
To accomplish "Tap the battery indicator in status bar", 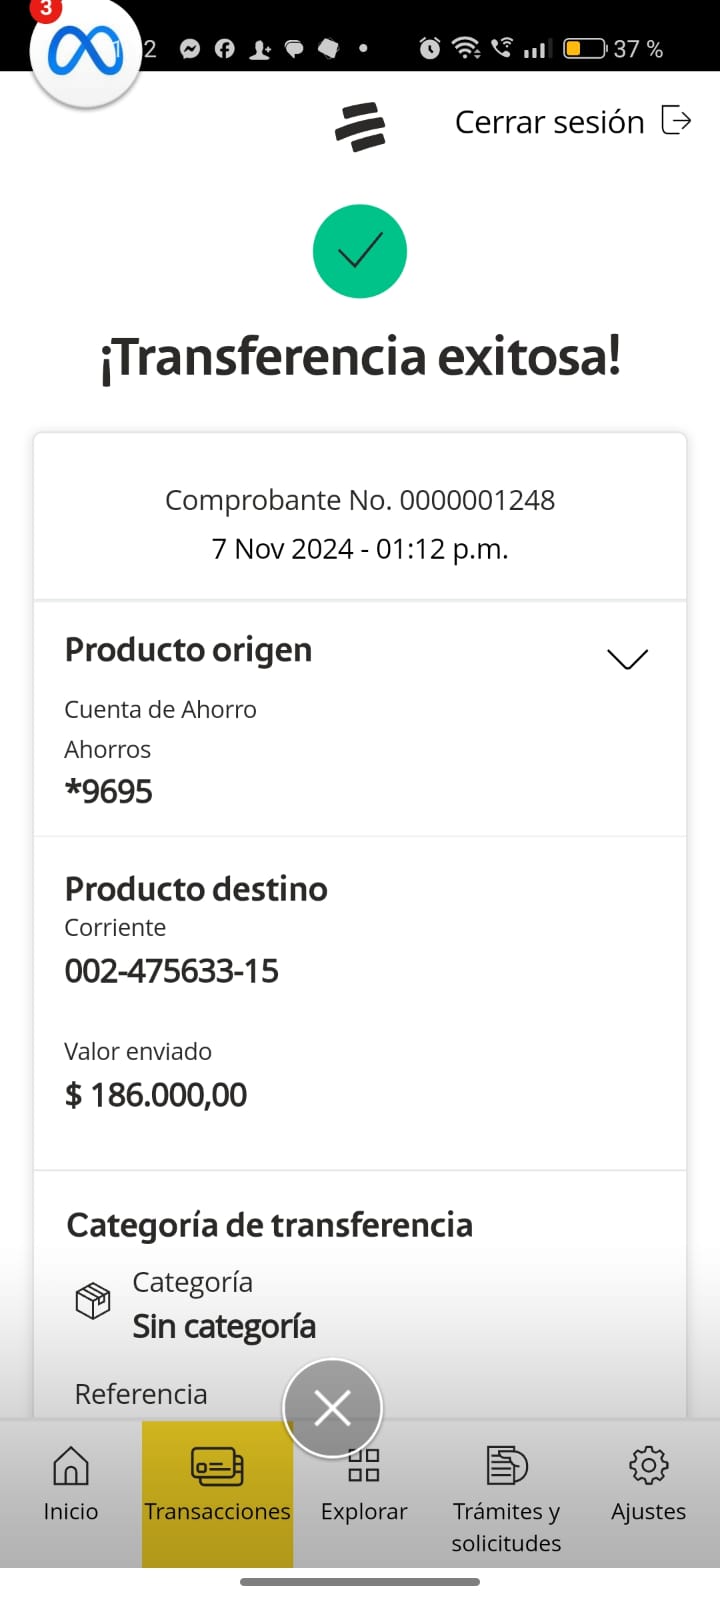I will click(x=584, y=48).
